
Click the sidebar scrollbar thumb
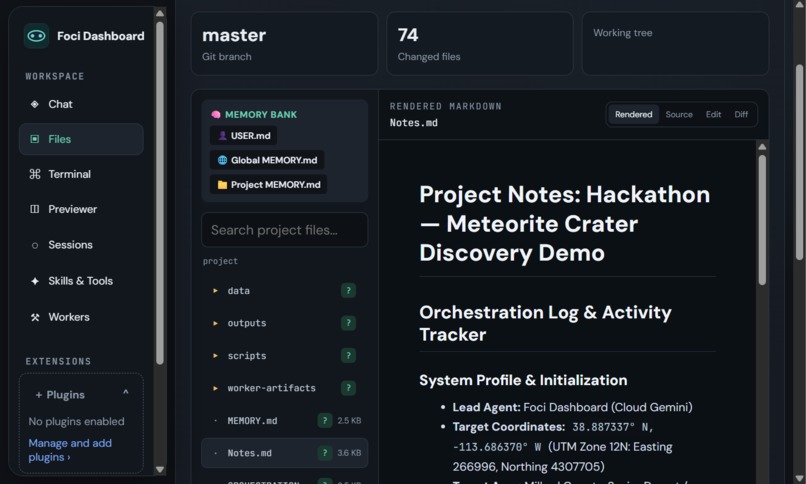(x=160, y=193)
